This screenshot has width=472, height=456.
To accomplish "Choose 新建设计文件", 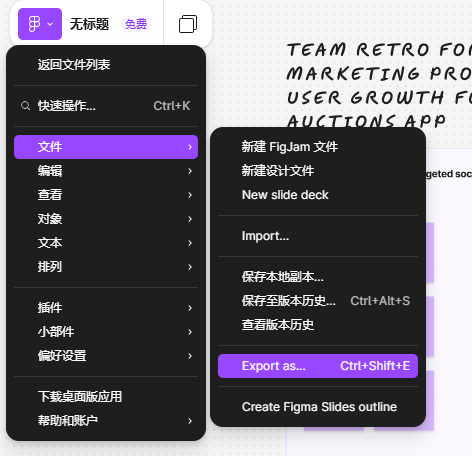I will click(318, 171).
